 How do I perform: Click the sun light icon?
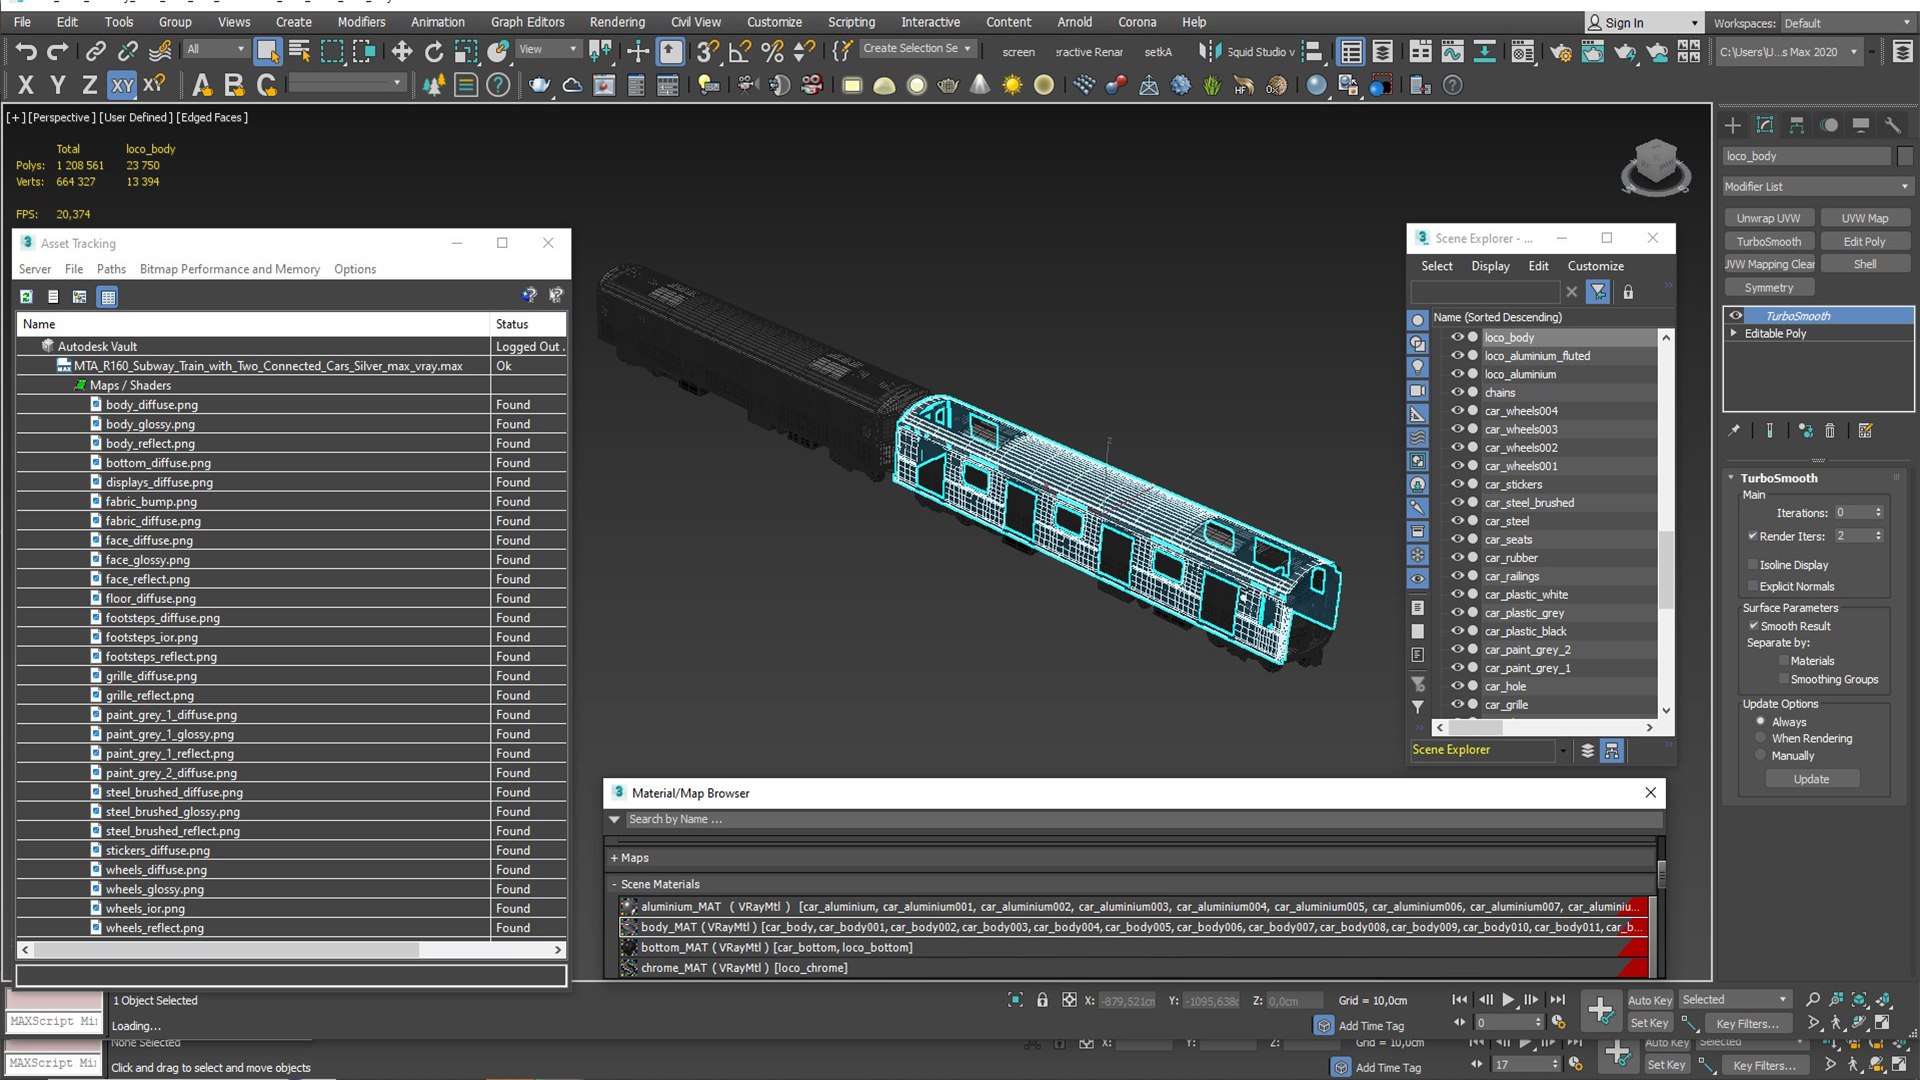pos(1012,86)
